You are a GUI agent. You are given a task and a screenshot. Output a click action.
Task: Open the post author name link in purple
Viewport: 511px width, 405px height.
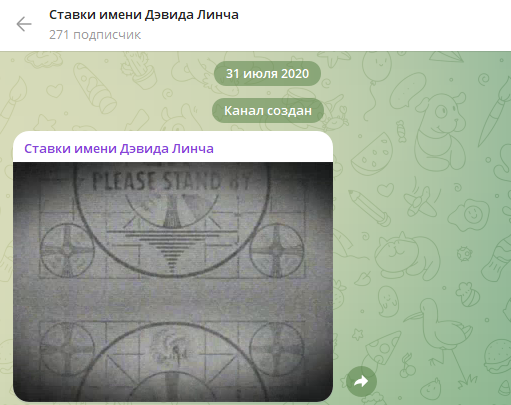[119, 149]
